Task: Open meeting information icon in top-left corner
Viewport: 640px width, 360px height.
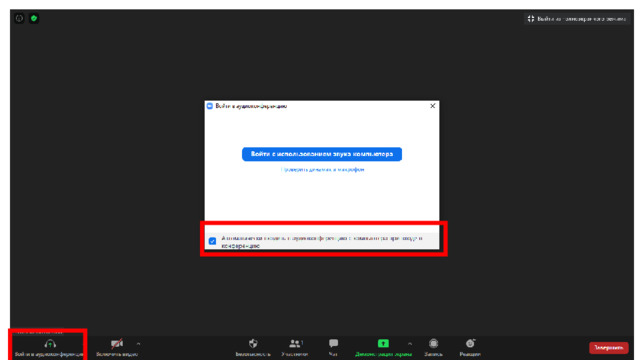Action: [19, 18]
